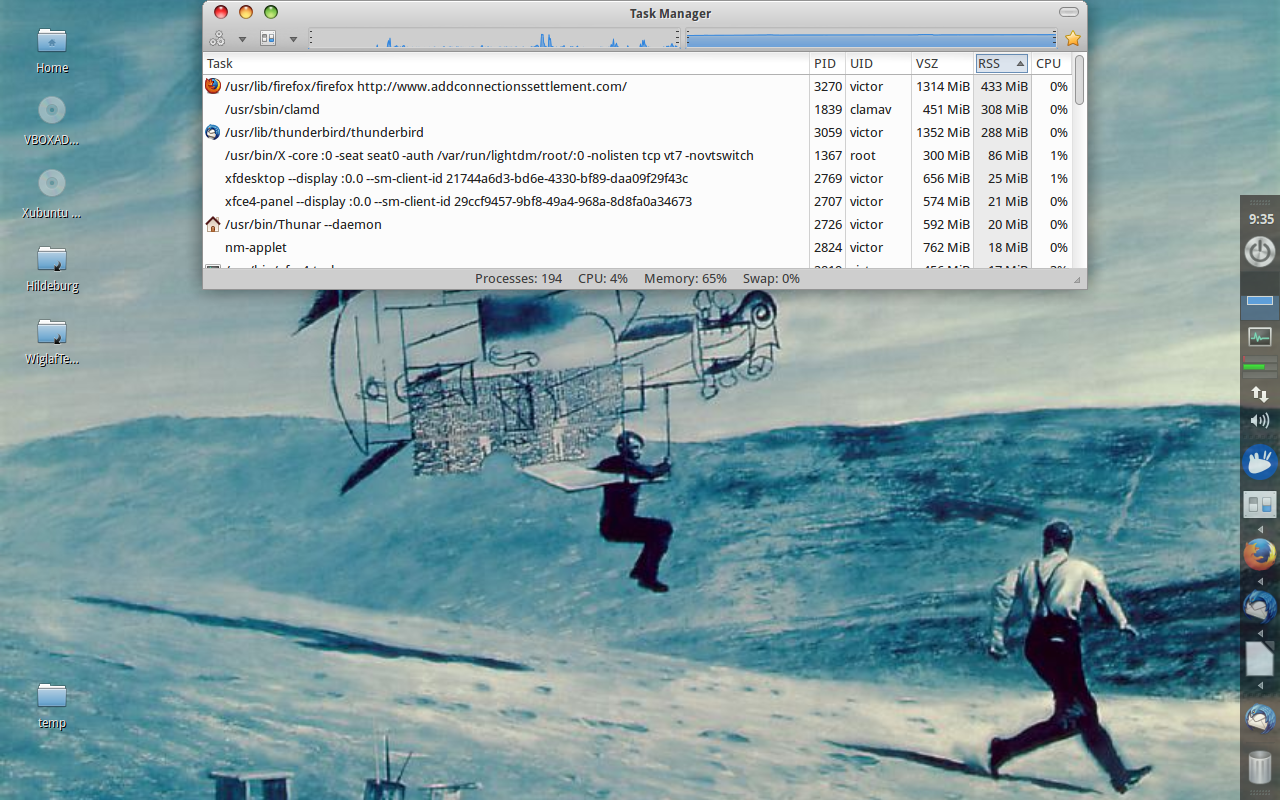Screen dimensions: 1280x800
Task: Click the memory usage graph bar
Action: tap(871, 39)
